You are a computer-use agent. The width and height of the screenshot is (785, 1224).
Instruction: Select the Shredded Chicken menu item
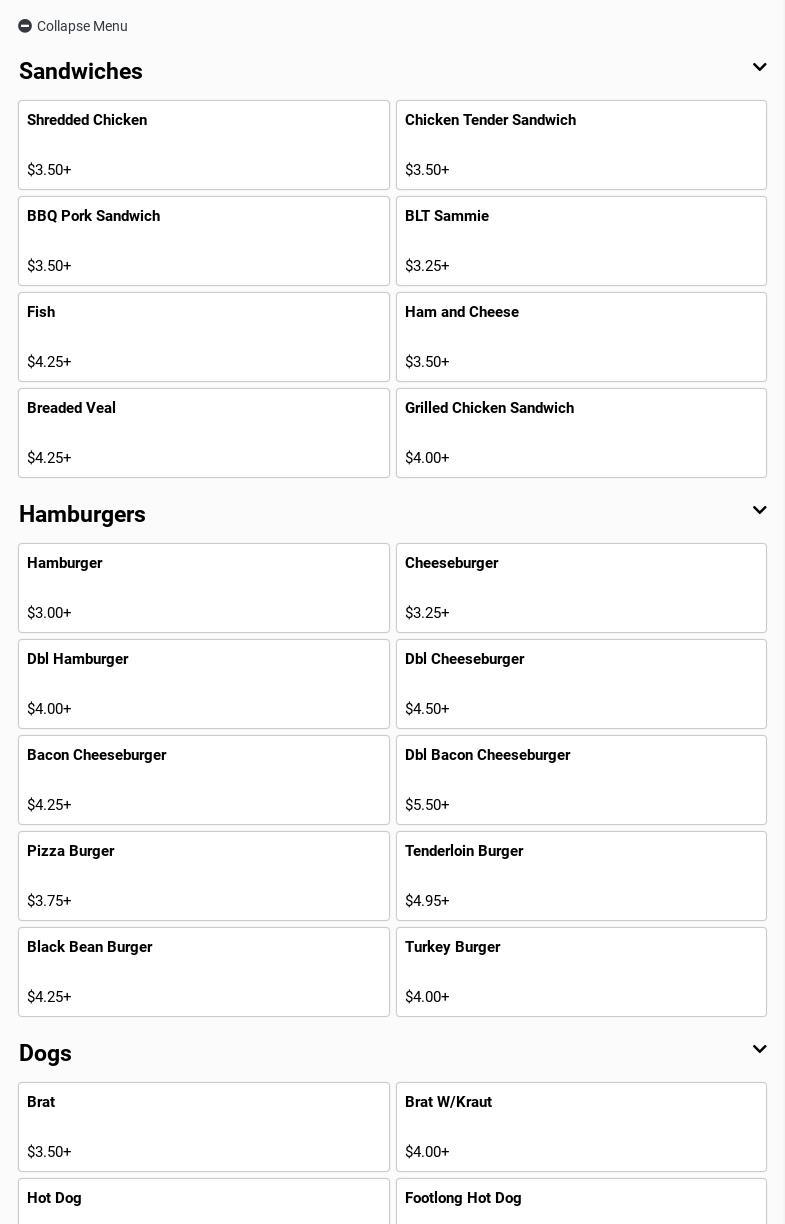[x=203, y=145]
